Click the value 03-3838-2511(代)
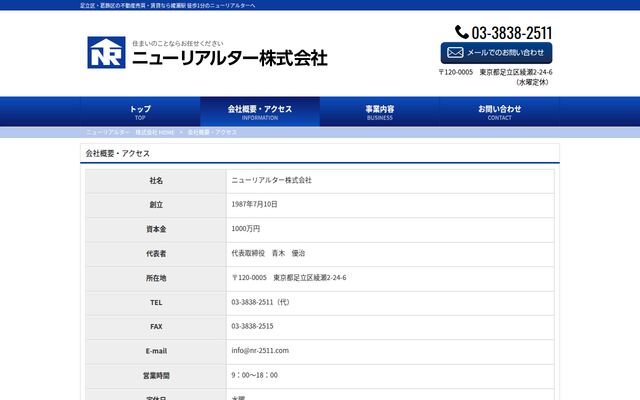640x400 pixels. [x=260, y=302]
